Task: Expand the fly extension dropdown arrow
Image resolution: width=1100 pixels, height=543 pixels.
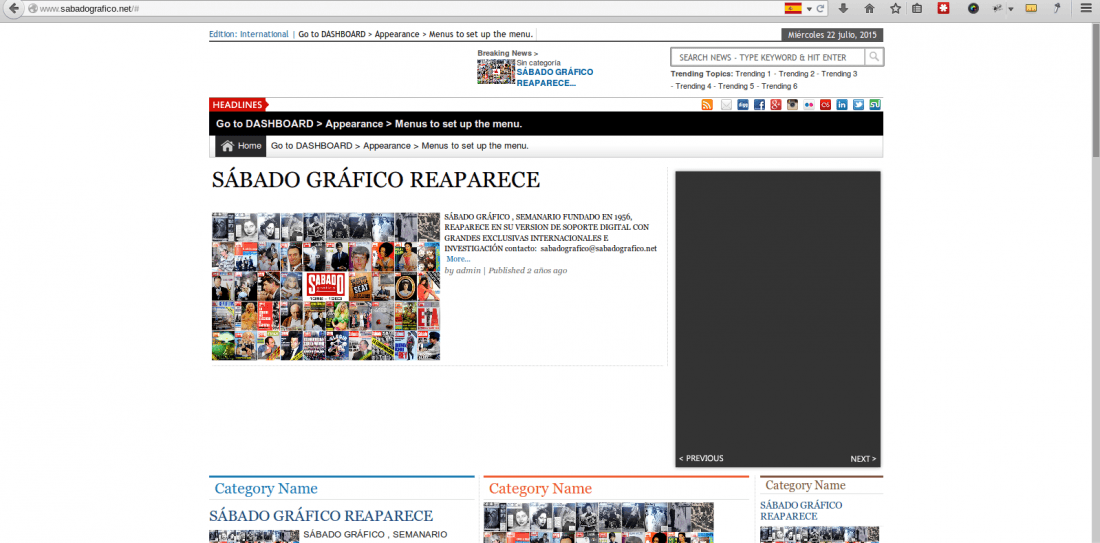Action: [x=1011, y=9]
